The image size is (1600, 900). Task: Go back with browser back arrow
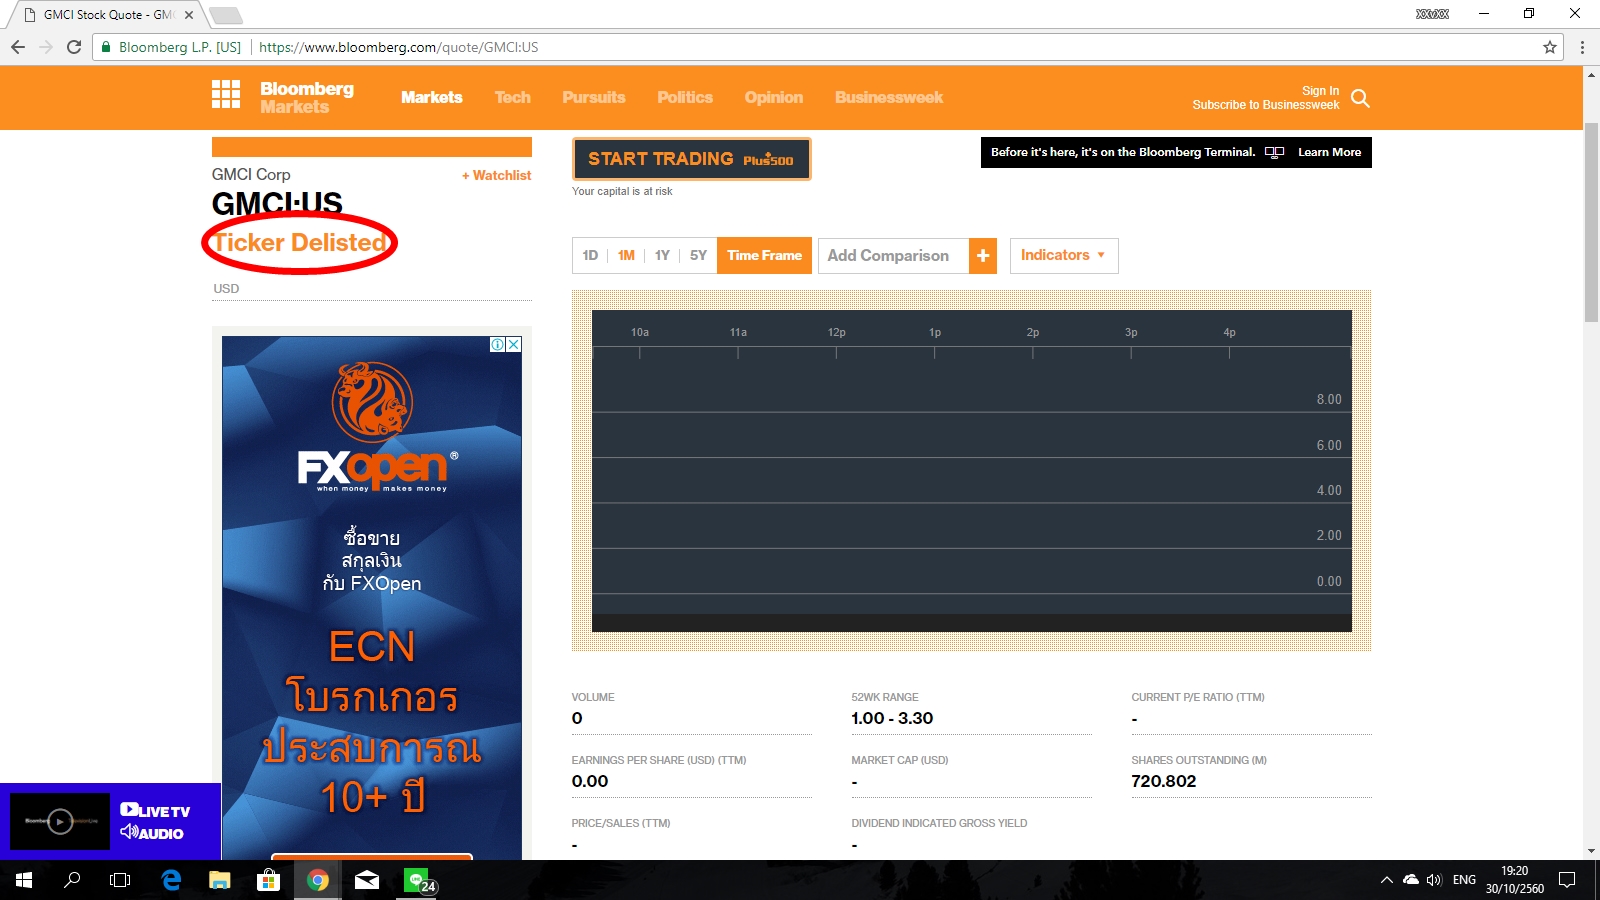18,47
